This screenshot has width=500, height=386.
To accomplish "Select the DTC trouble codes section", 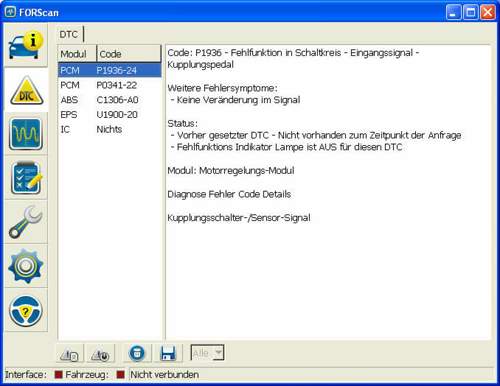I will click(x=26, y=90).
